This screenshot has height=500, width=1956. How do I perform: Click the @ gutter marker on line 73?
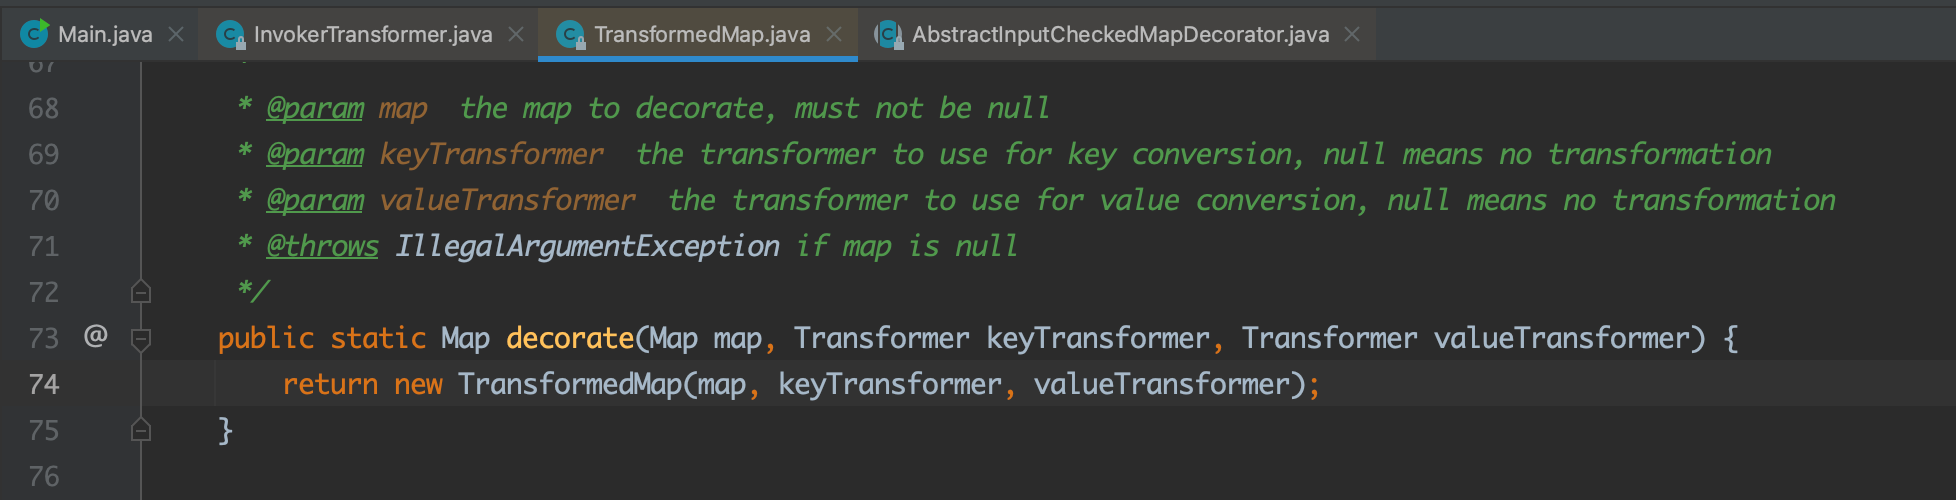(x=95, y=336)
